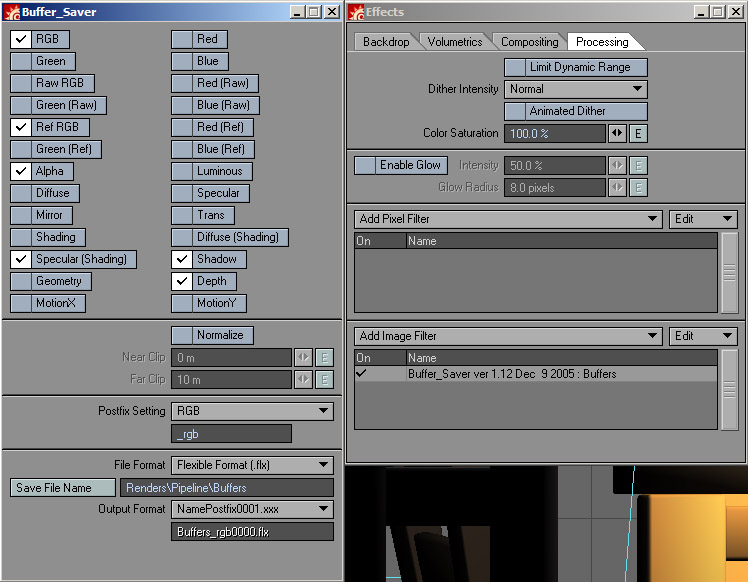Screen dimensions: 748x582
Task: Minimize the Effects window
Action: pyautogui.click(x=701, y=12)
